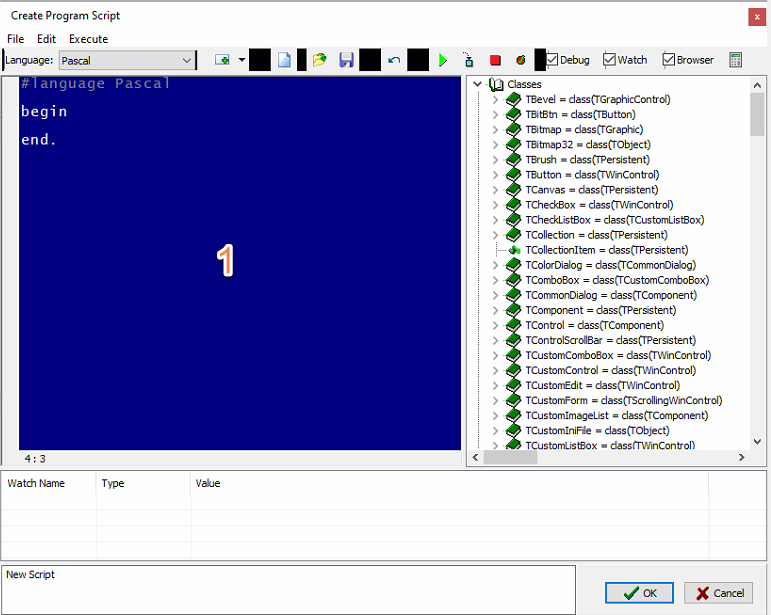Confirm with the OK button
771x615 pixels.
pyautogui.click(x=639, y=593)
